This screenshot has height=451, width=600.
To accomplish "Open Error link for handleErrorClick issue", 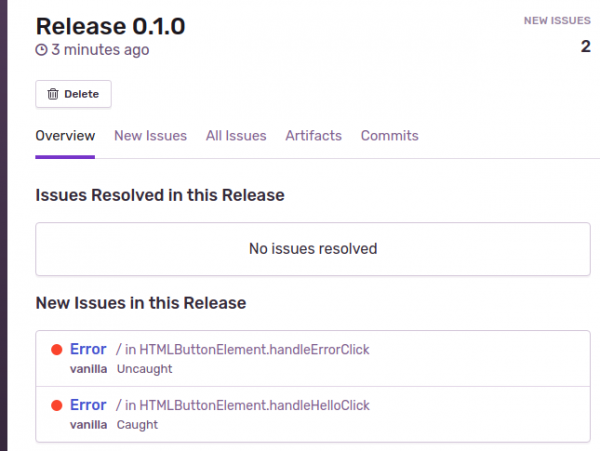I will point(88,349).
